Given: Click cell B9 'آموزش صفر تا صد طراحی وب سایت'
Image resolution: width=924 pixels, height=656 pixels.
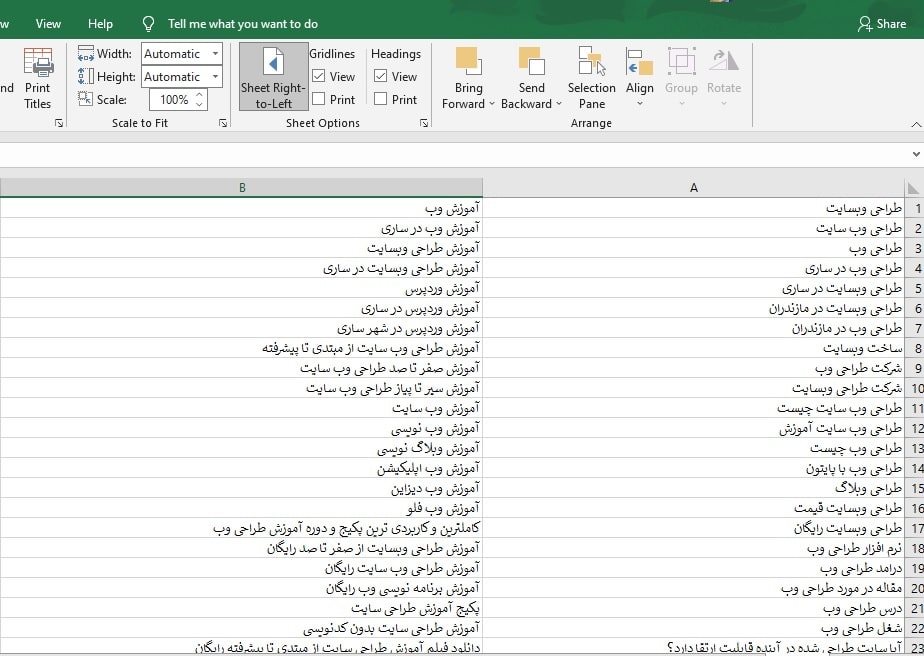Looking at the screenshot, I should [x=242, y=369].
